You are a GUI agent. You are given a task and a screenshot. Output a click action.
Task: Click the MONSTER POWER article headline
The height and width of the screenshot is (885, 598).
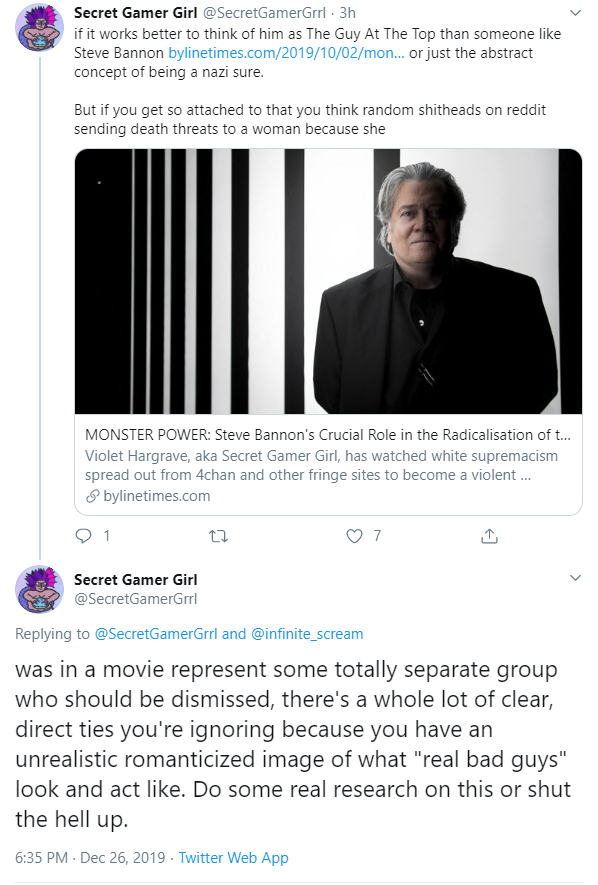[x=328, y=435]
